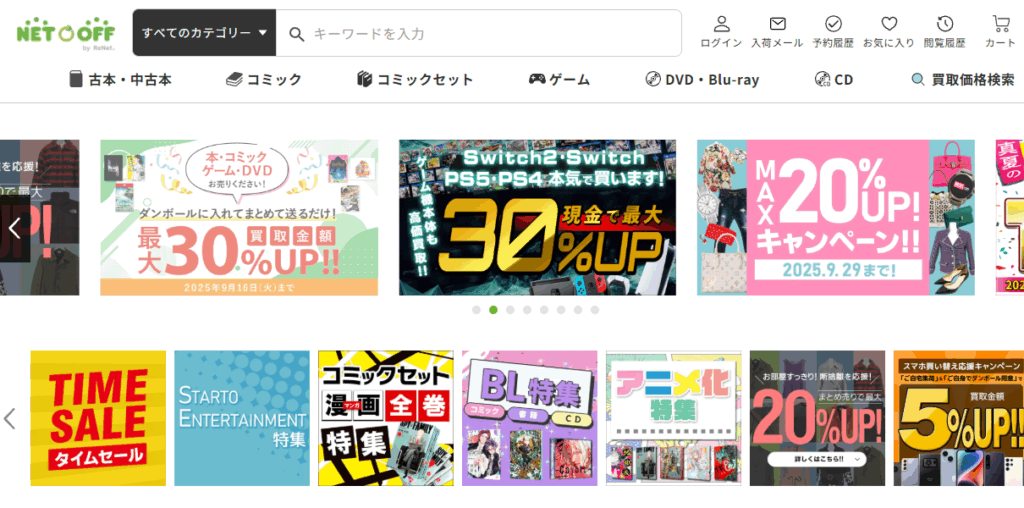The image size is (1024, 508).
Task: Click 詳しくはこちら button on 20%UP tile
Action: coord(816,459)
